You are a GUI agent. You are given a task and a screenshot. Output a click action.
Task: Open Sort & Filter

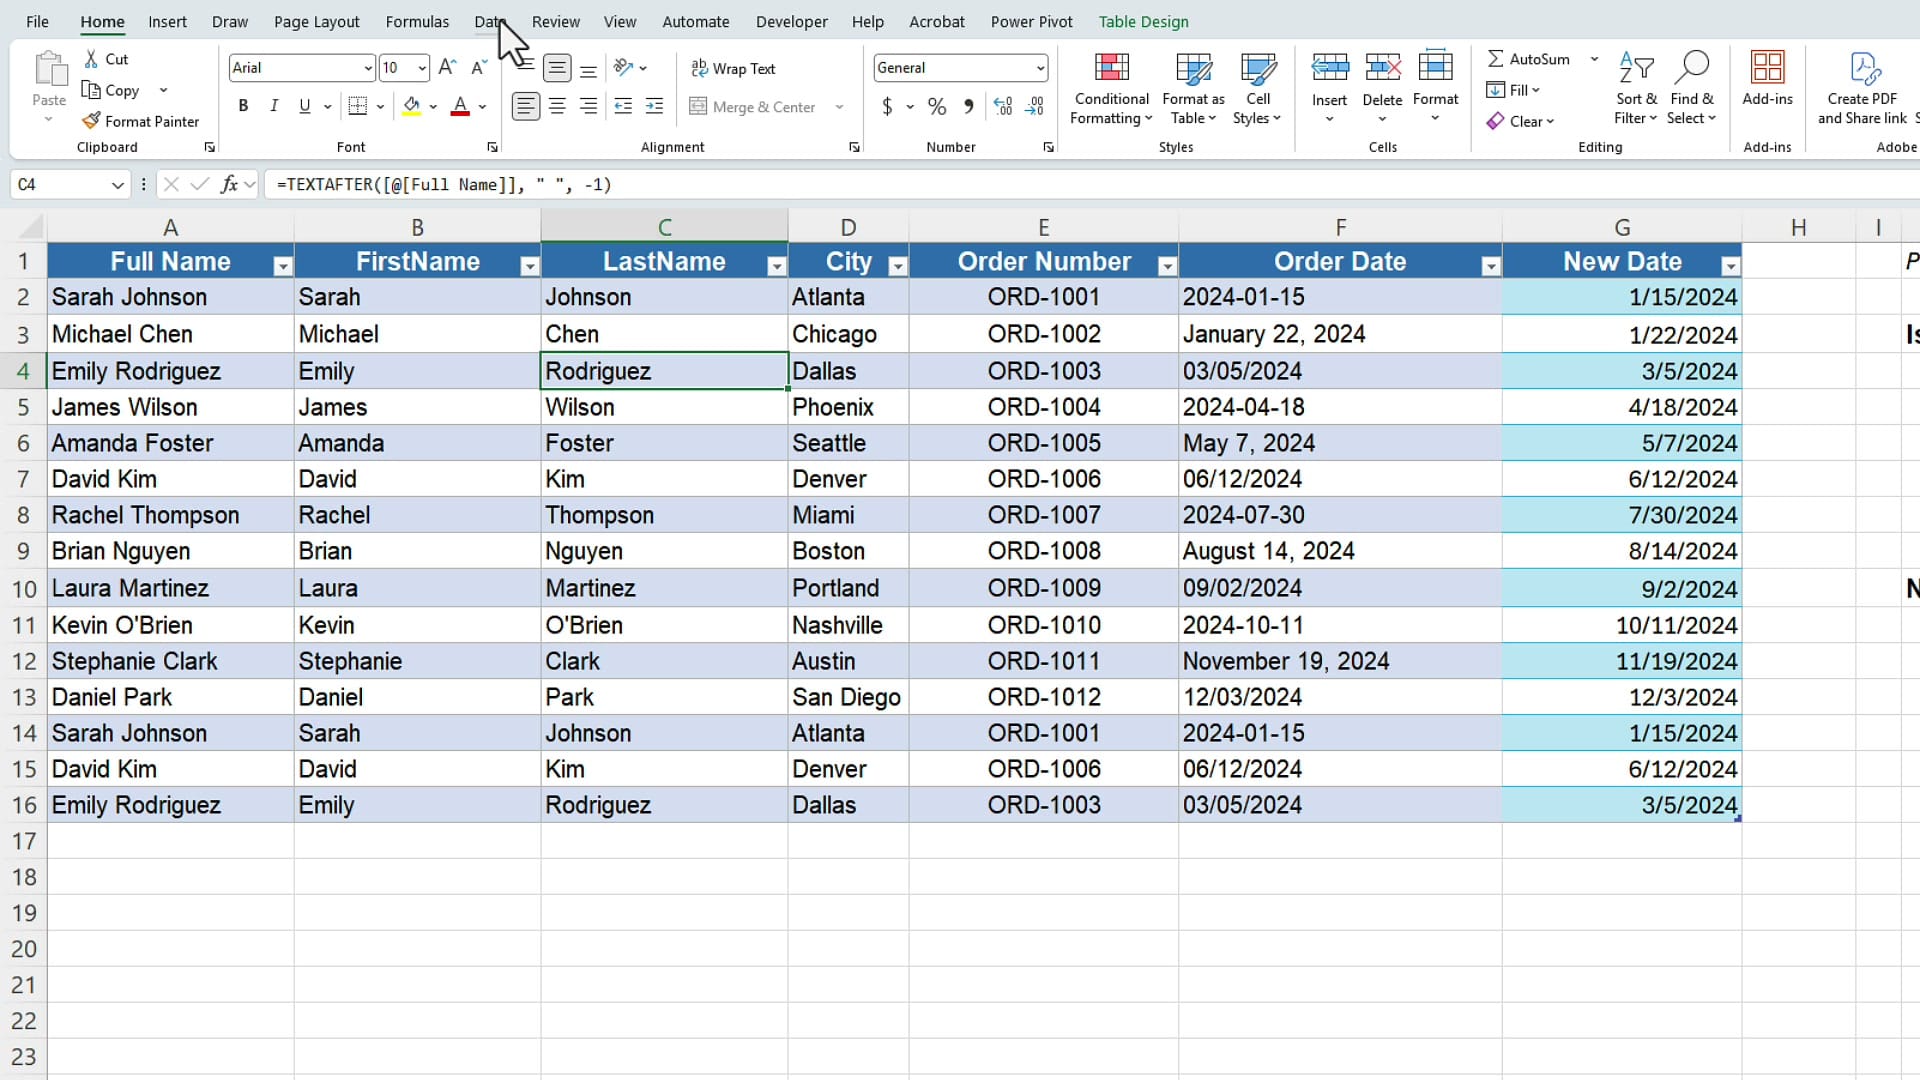[x=1636, y=89]
